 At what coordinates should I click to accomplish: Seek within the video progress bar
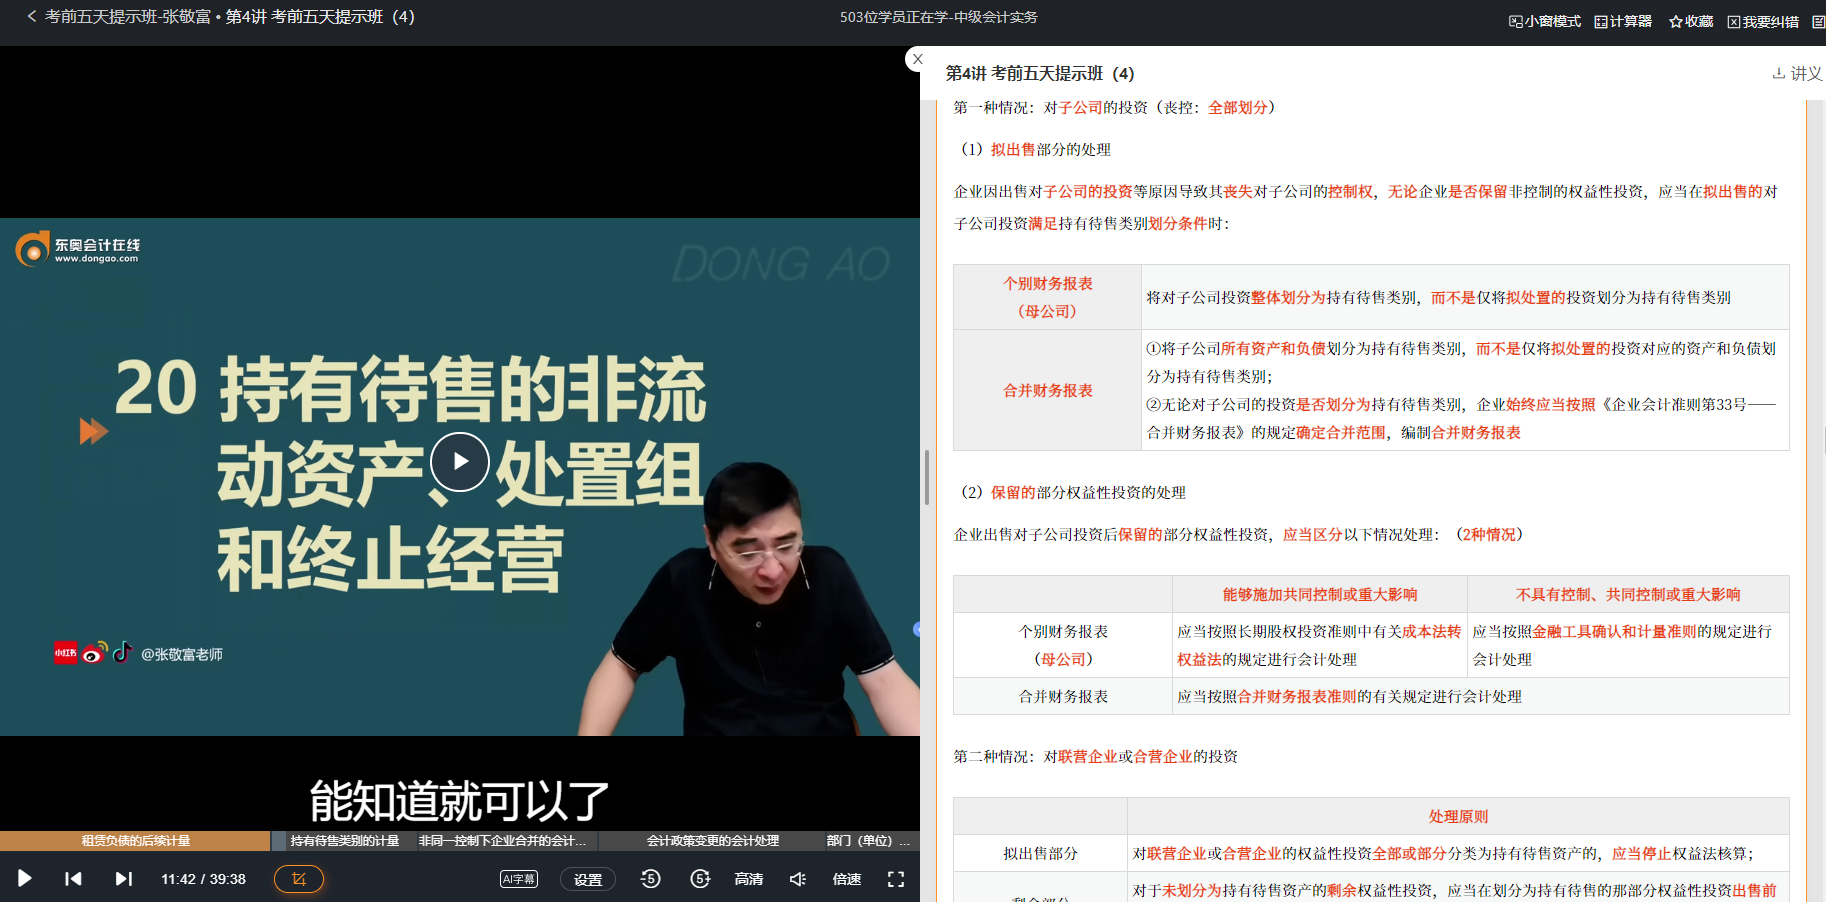(459, 841)
